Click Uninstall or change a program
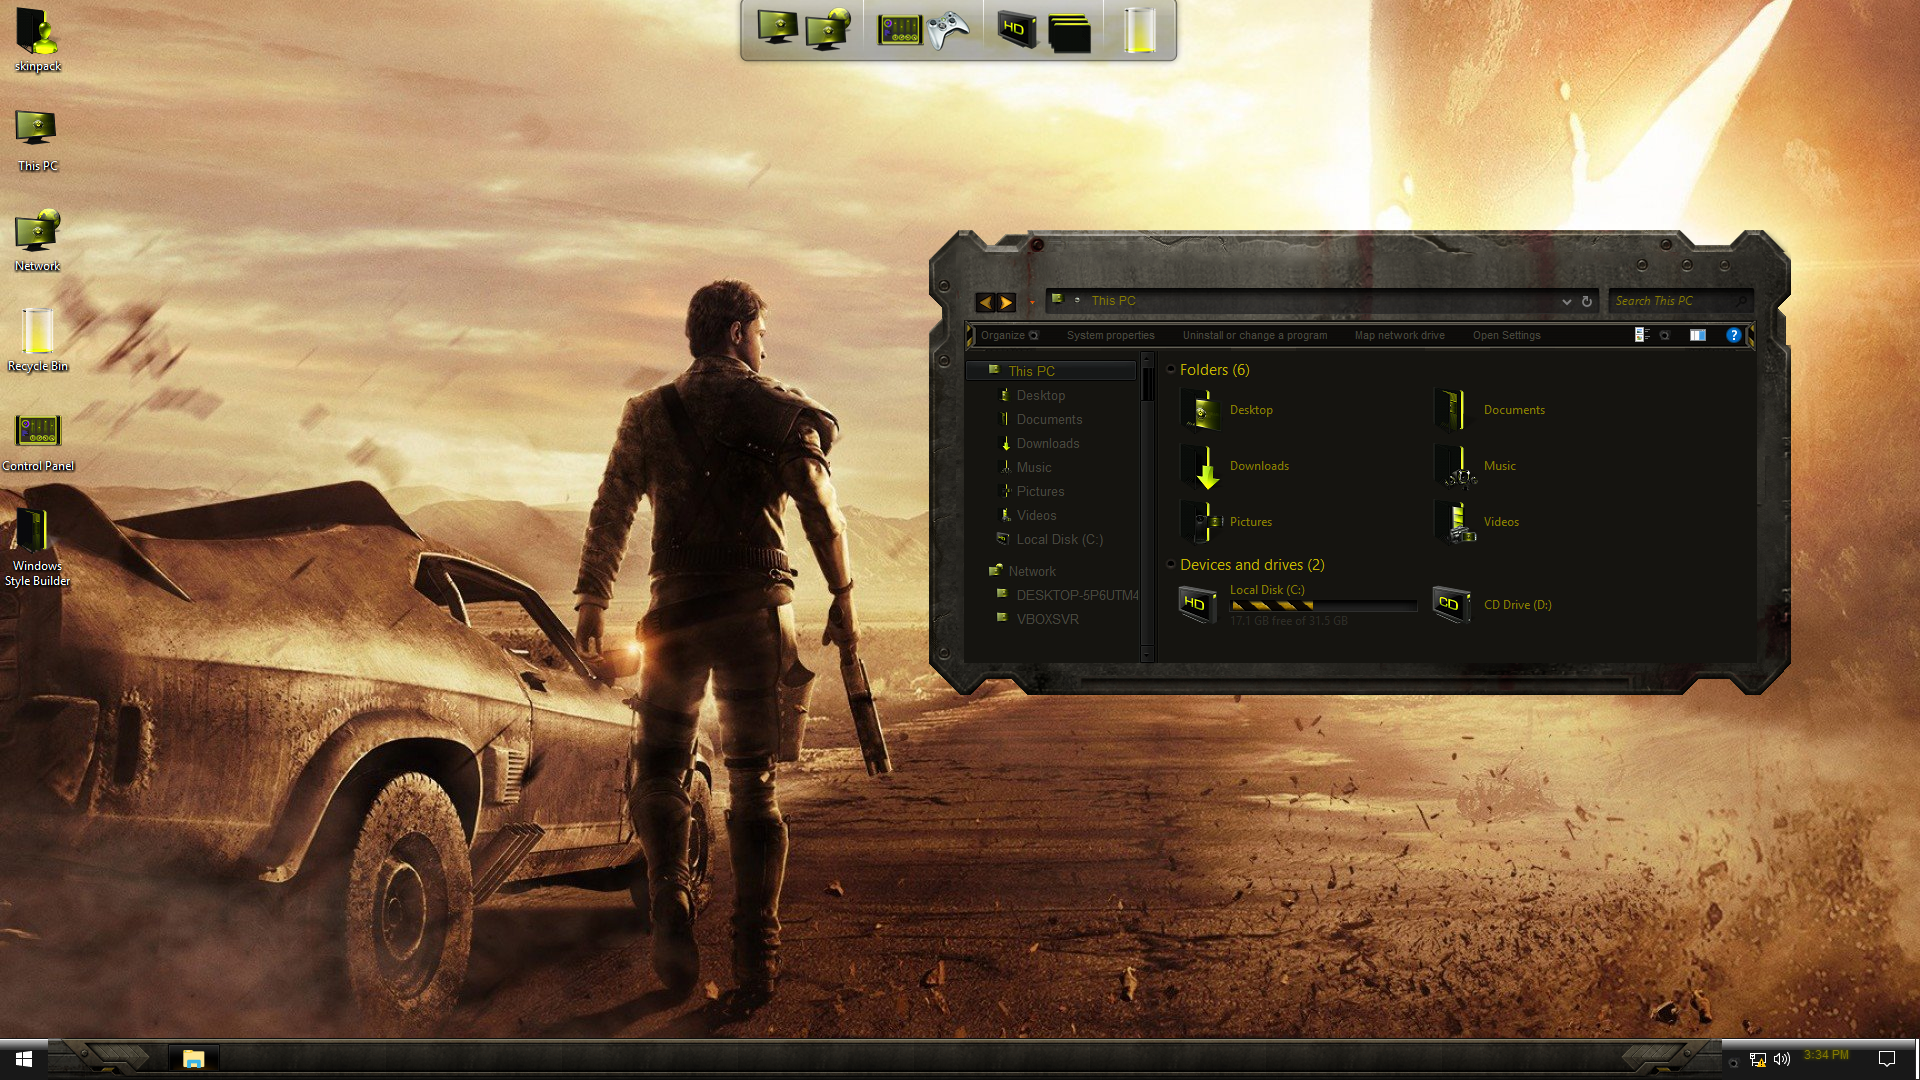Screen dimensions: 1920x1080 [1254, 335]
